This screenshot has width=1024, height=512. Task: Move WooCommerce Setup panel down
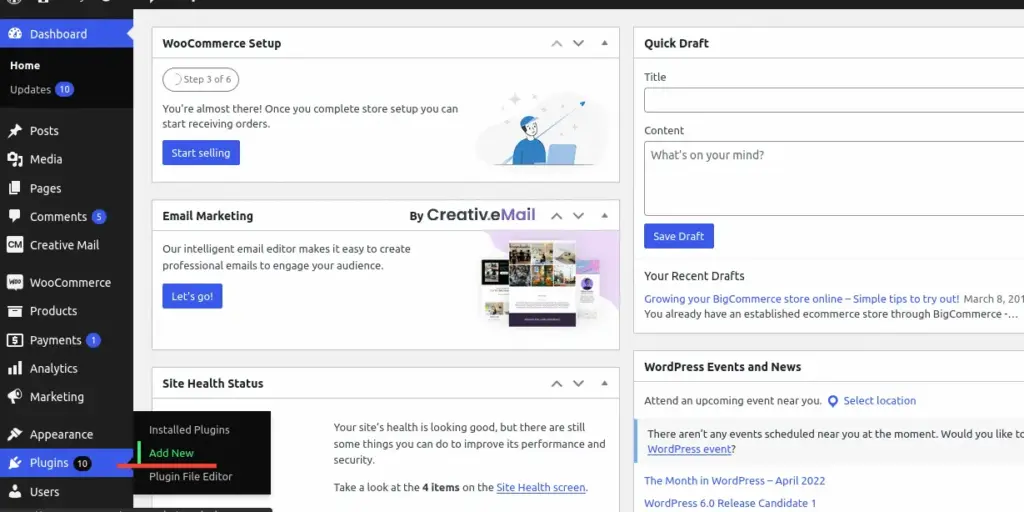point(578,43)
